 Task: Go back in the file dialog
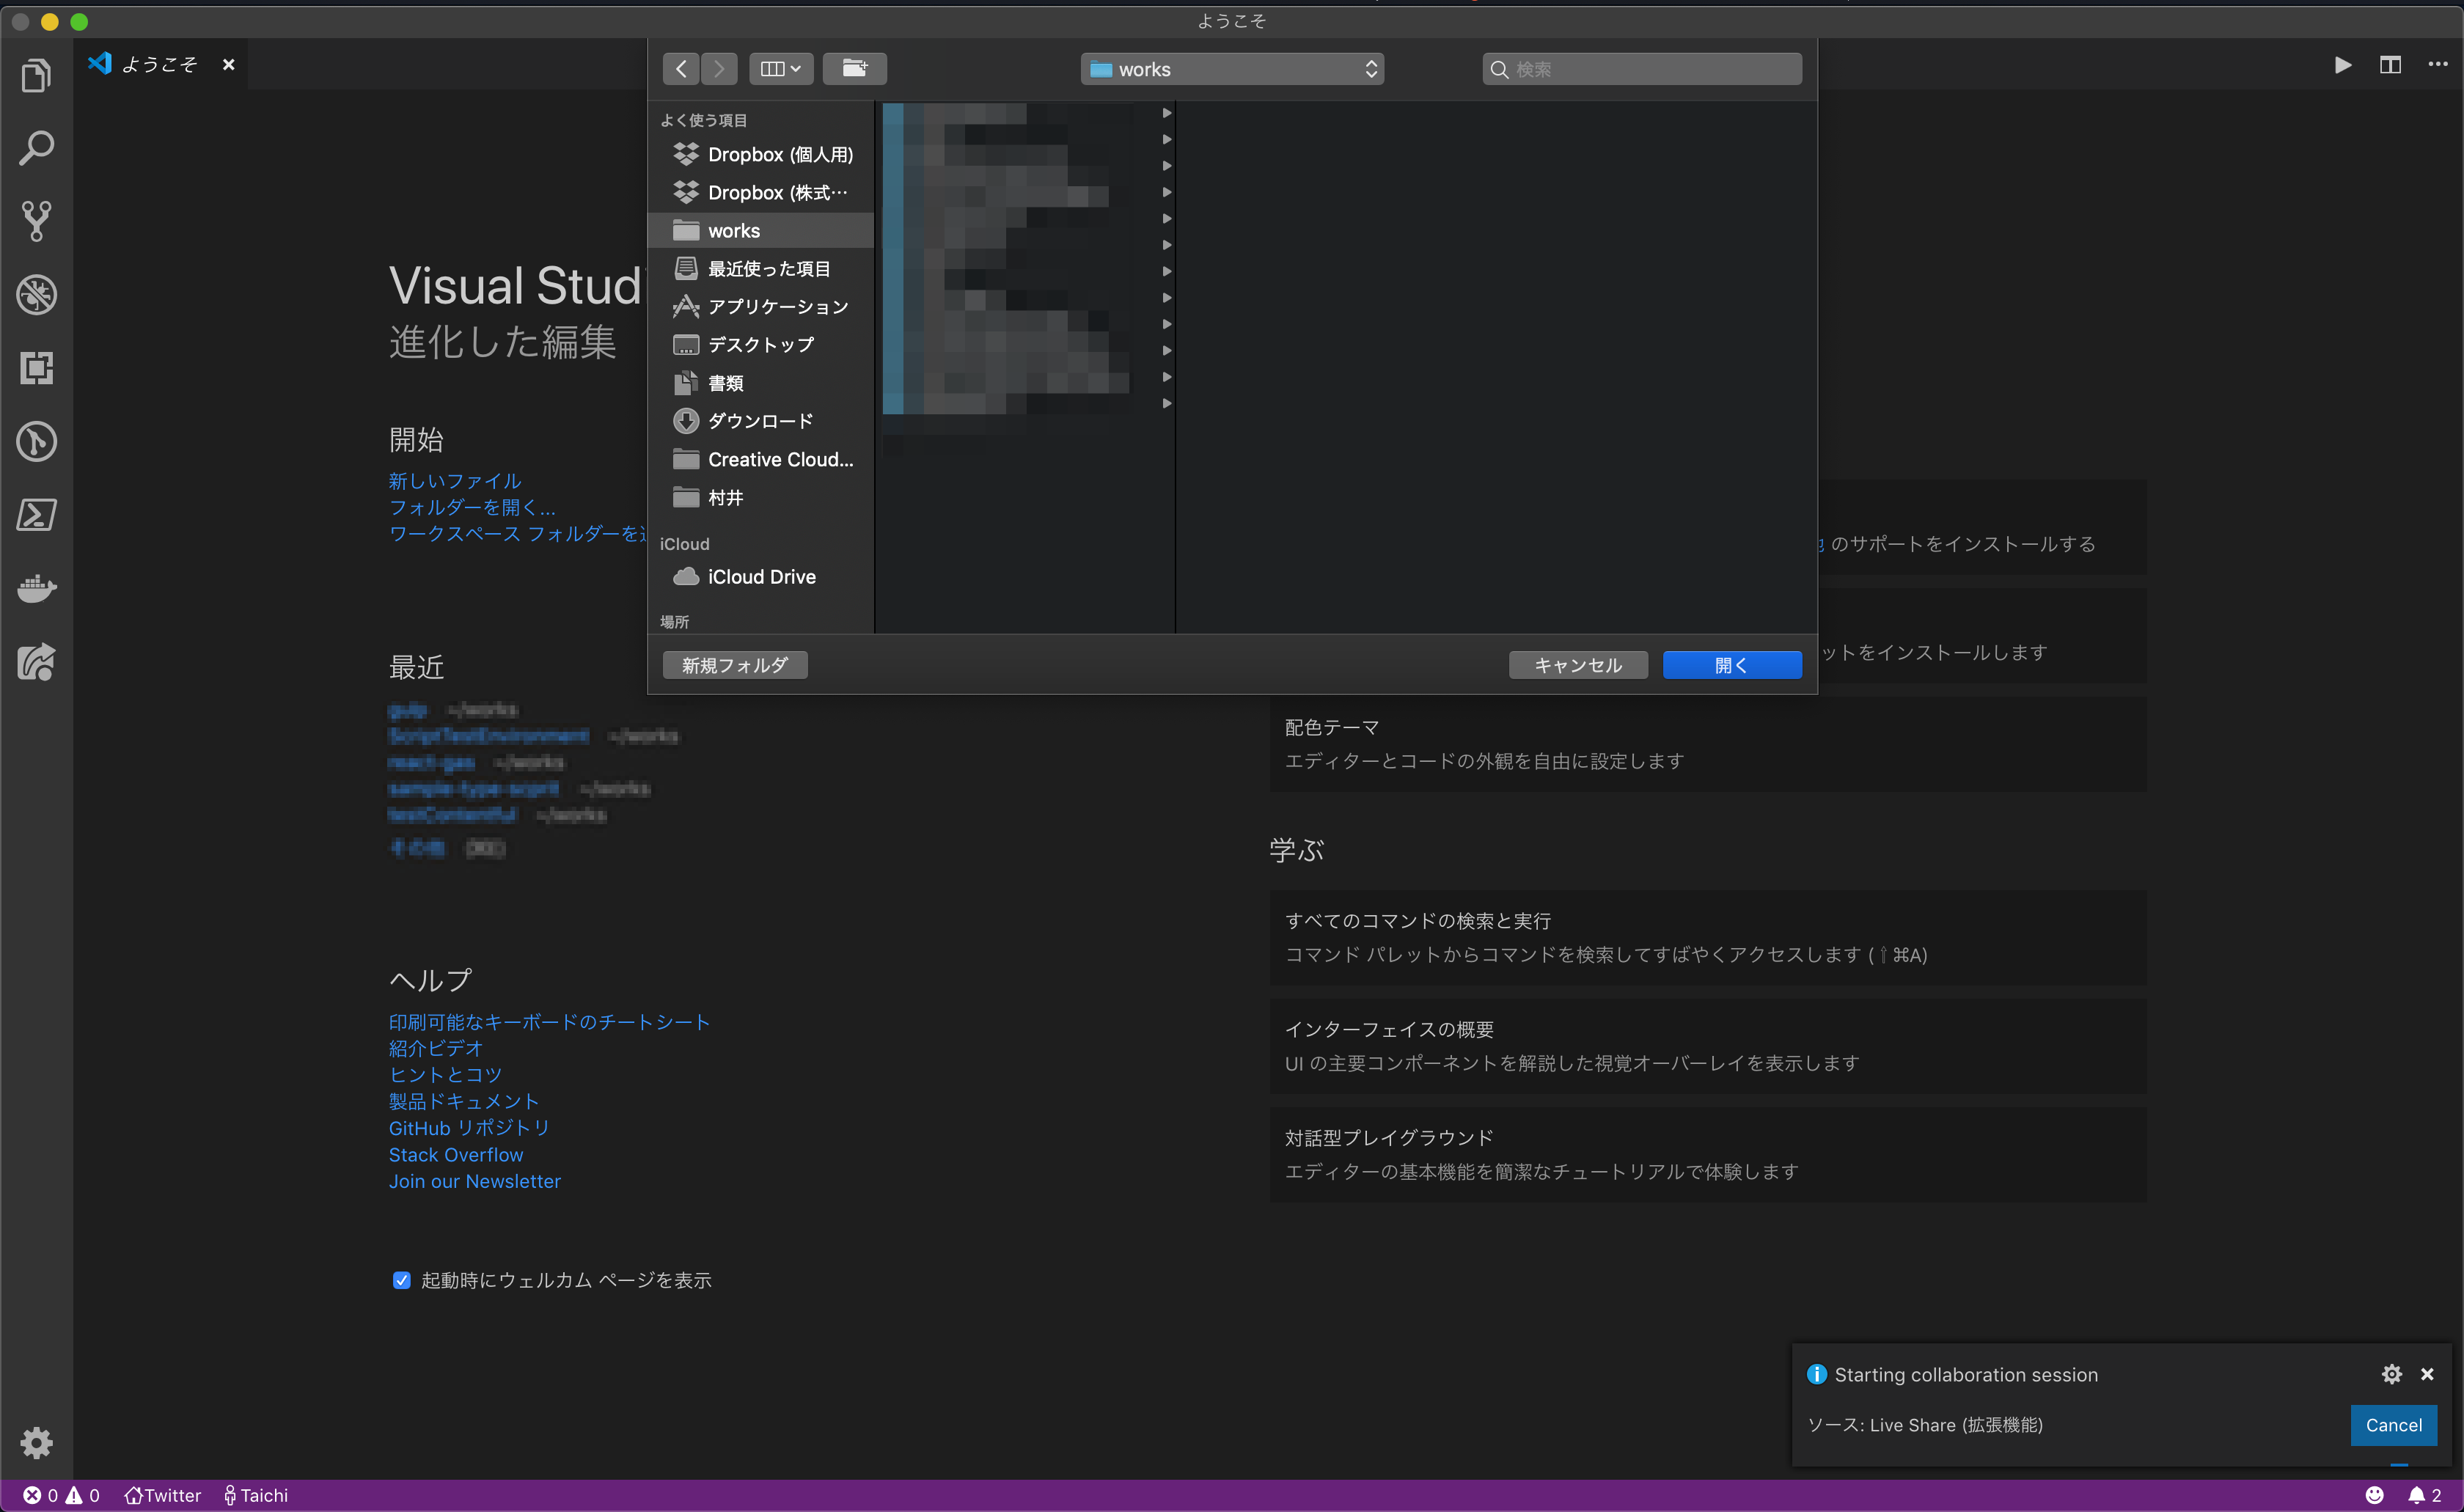click(681, 69)
